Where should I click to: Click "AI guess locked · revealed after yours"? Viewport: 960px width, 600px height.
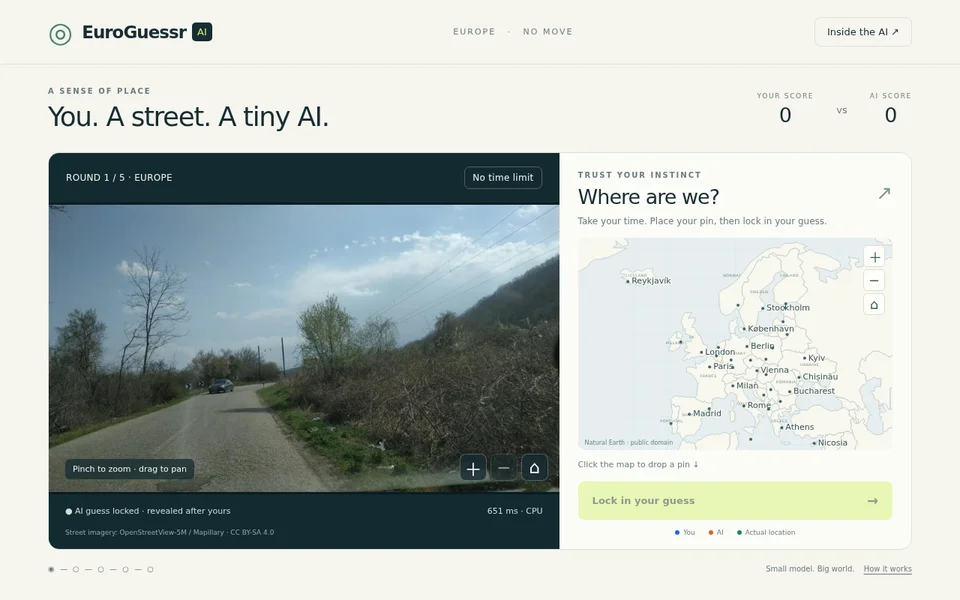coord(148,511)
